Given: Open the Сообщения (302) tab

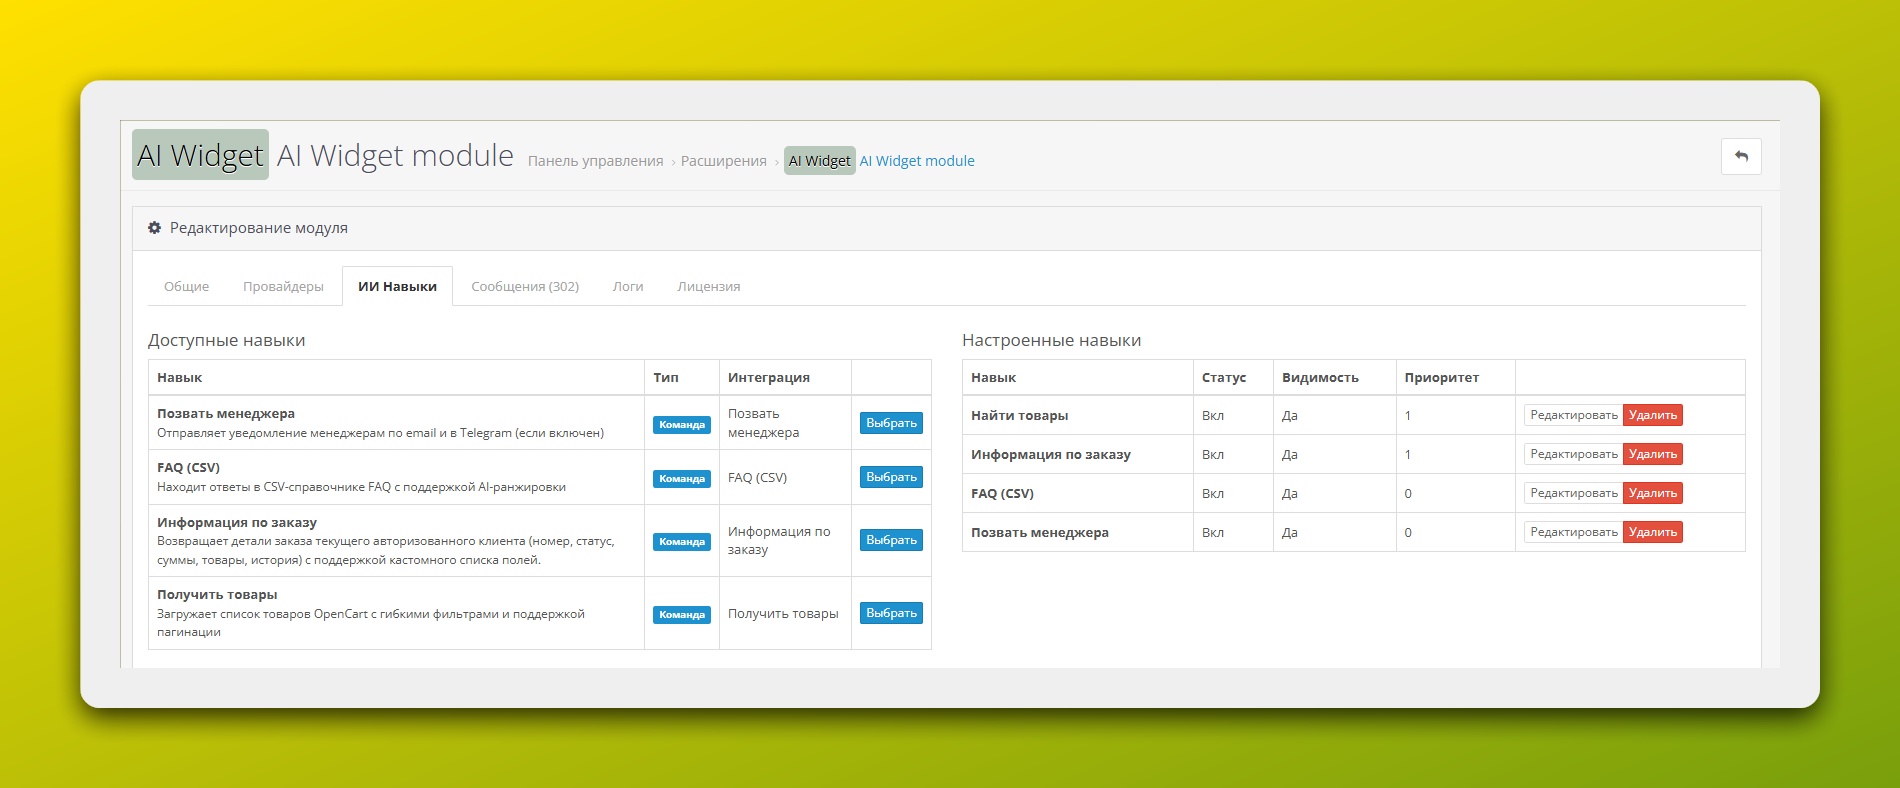Looking at the screenshot, I should pos(525,287).
